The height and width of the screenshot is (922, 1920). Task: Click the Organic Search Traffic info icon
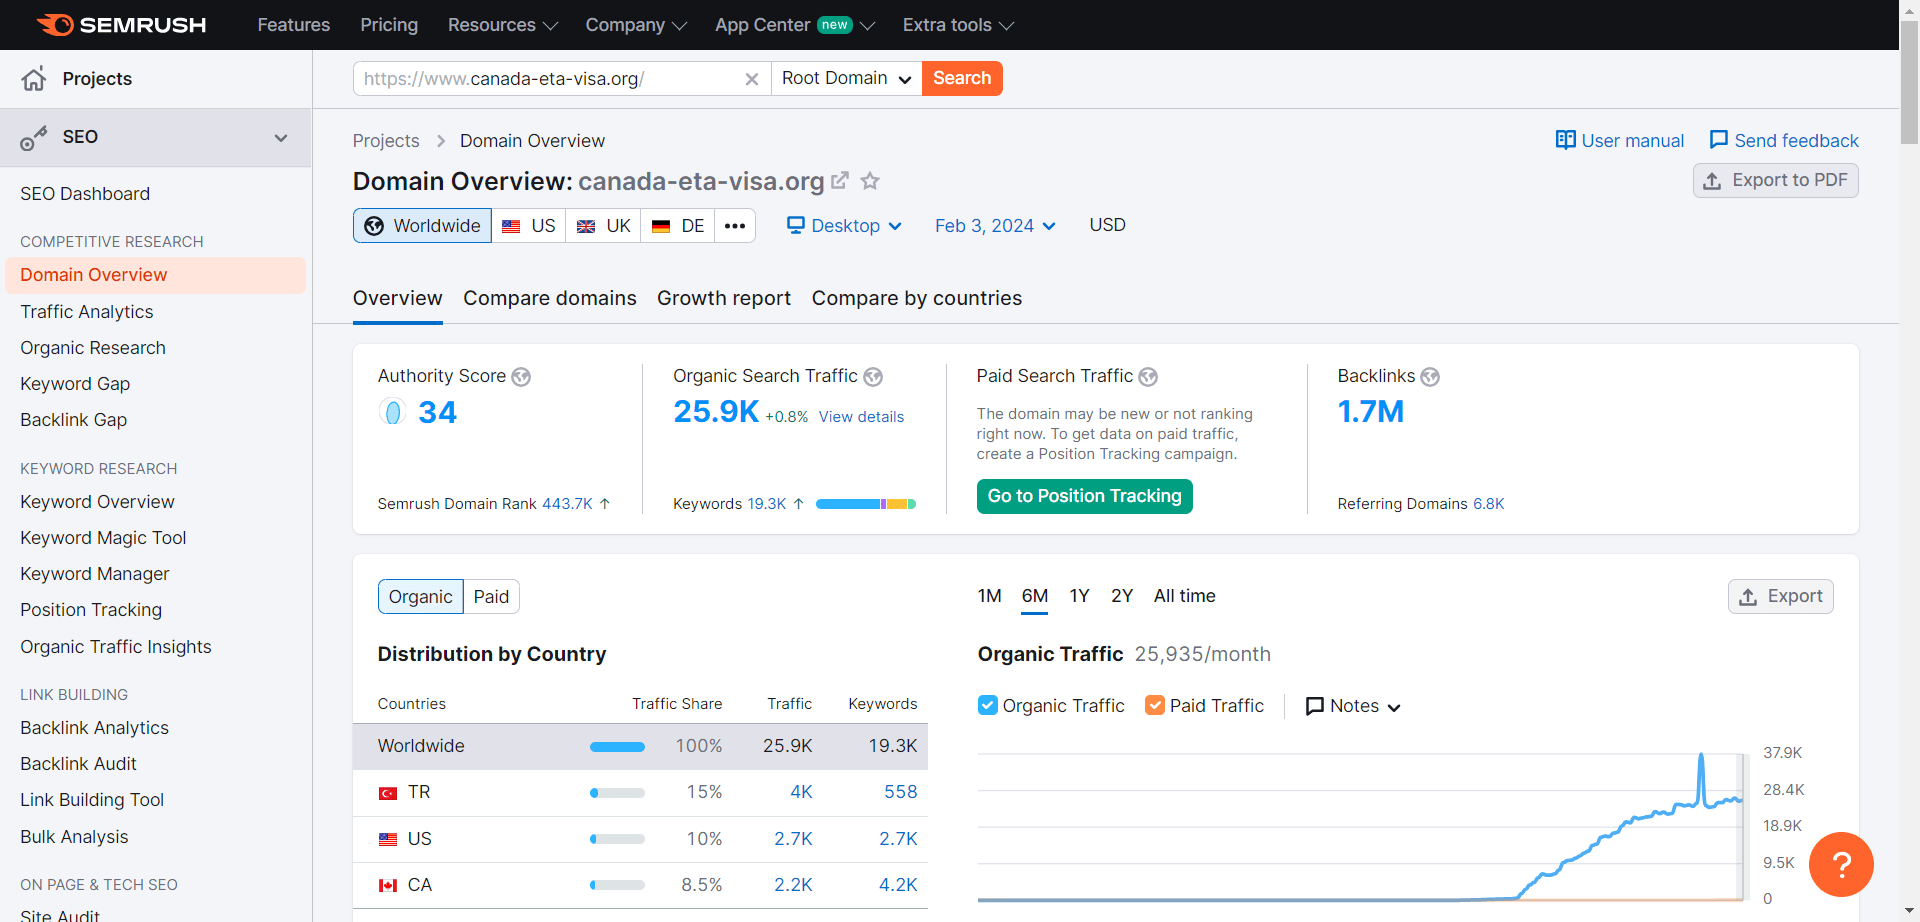873,377
